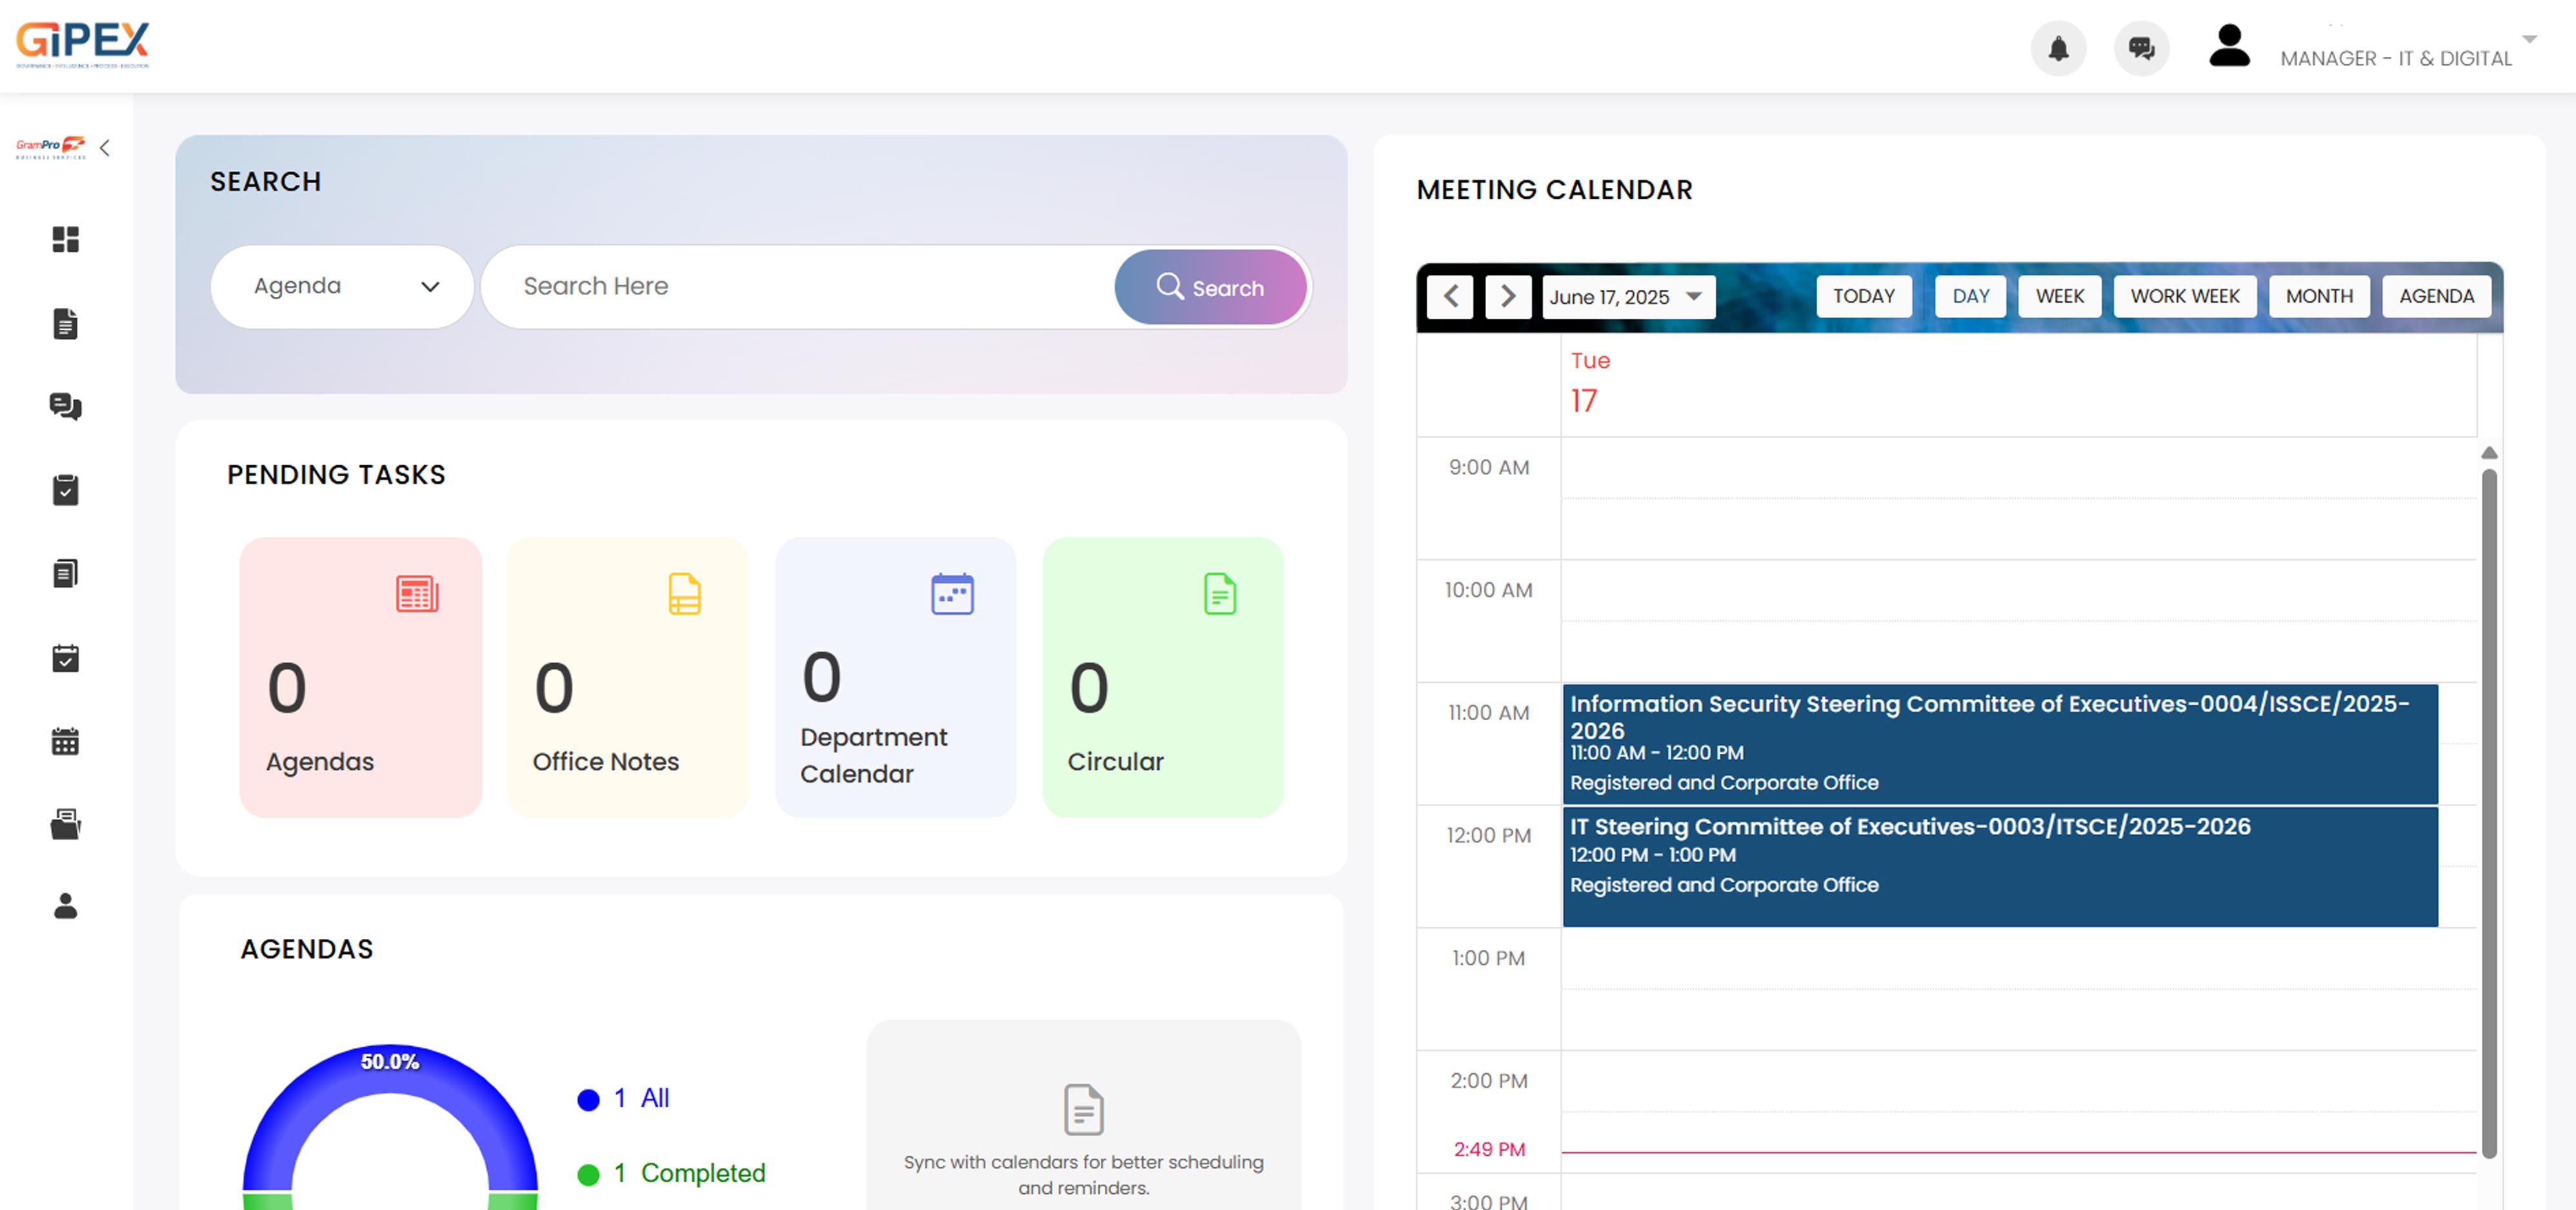Image resolution: width=2576 pixels, height=1210 pixels.
Task: Open the Agendas pending tasks card
Action: 360,677
